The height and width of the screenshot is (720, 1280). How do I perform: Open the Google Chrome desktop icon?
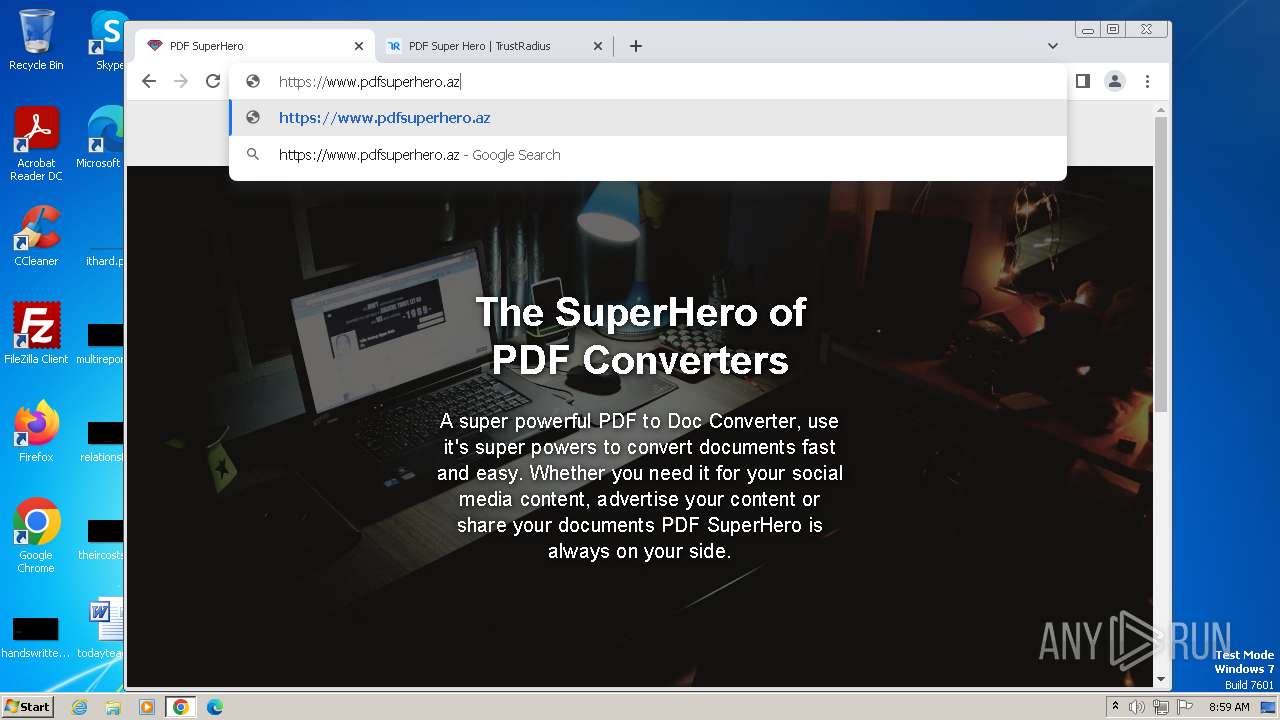(36, 535)
